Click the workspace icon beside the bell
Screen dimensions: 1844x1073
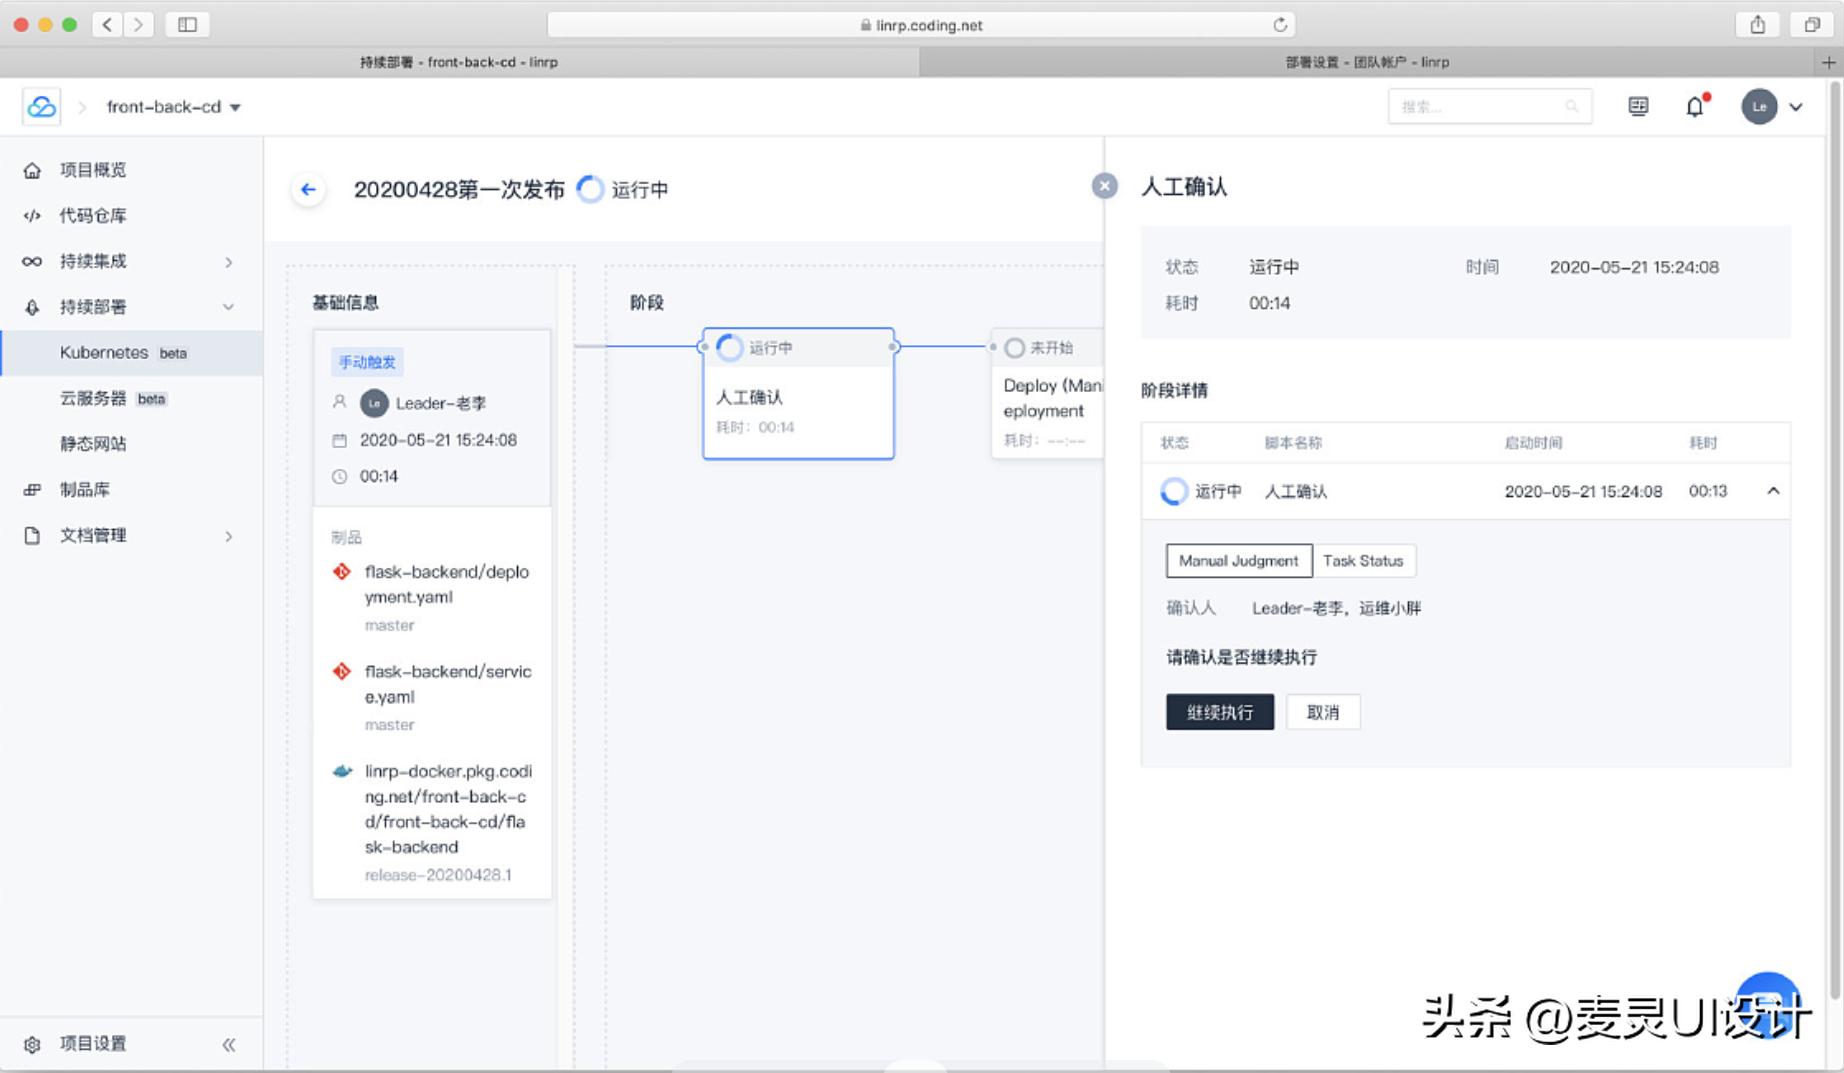coord(1637,106)
